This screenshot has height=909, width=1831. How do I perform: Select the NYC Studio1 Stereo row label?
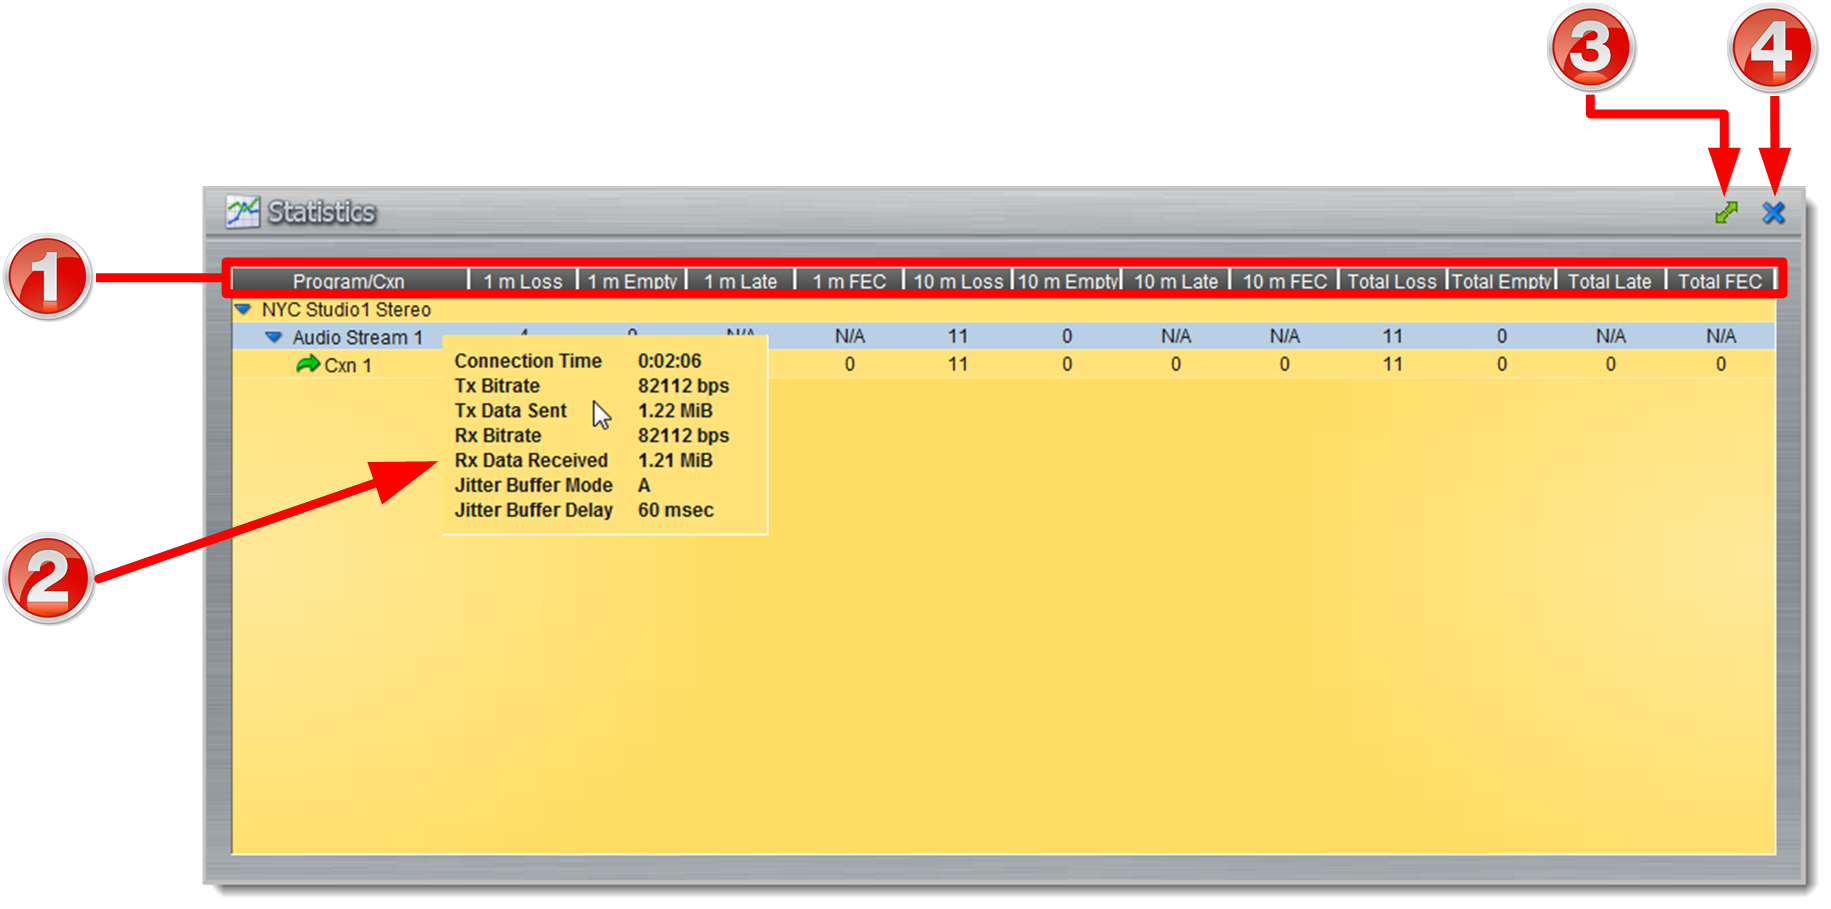pos(346,310)
